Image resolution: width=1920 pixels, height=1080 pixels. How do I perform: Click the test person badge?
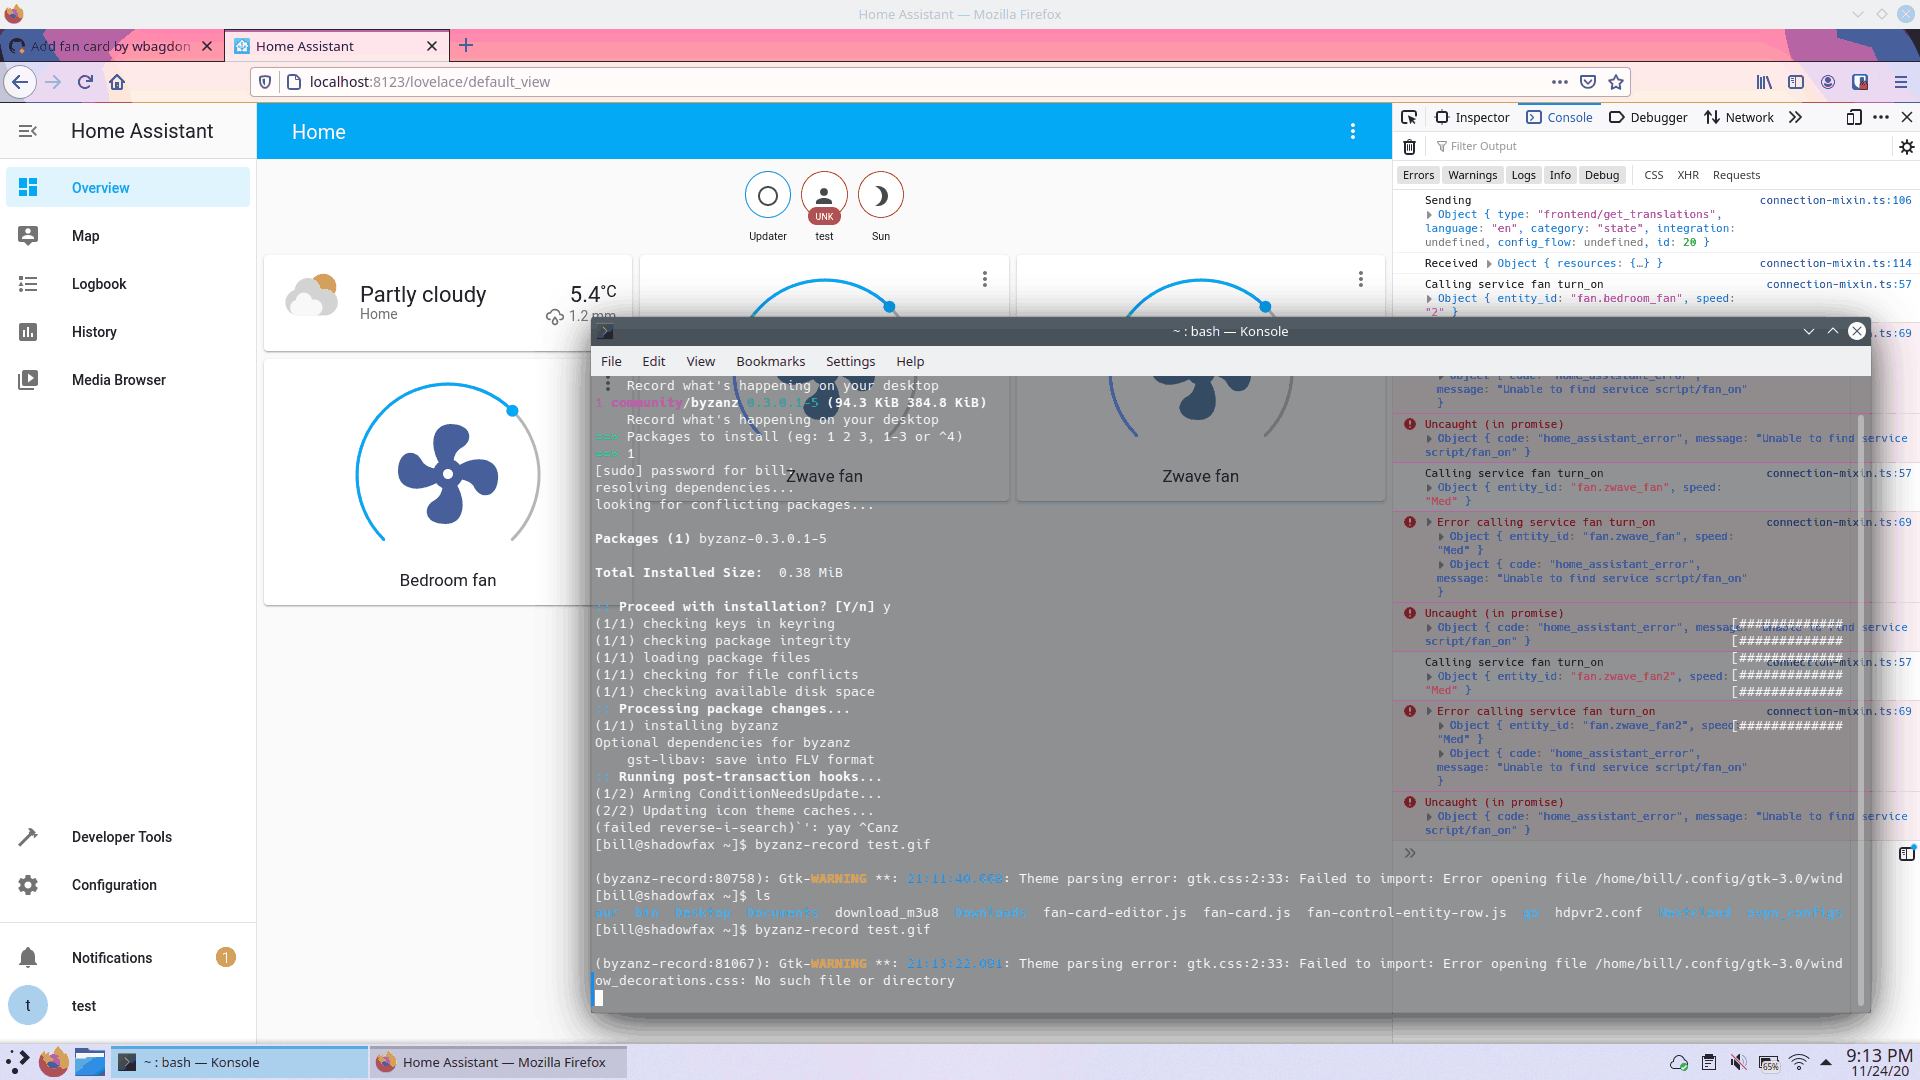pyautogui.click(x=824, y=196)
